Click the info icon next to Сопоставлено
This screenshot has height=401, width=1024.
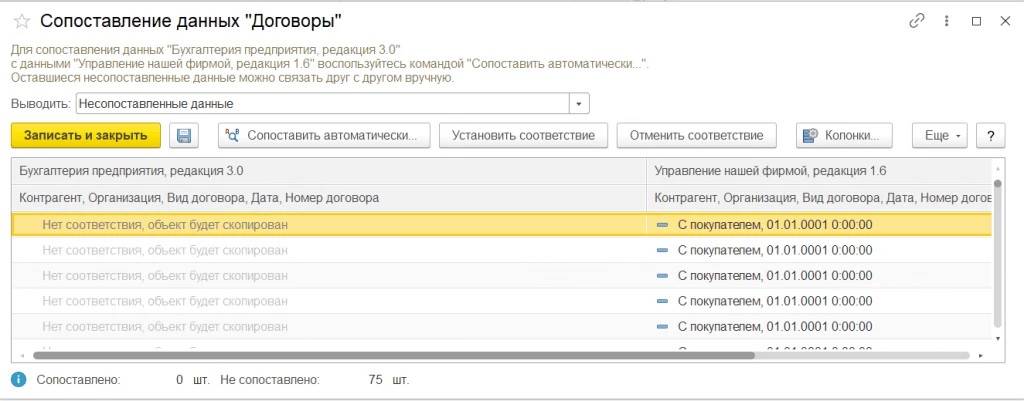click(20, 379)
